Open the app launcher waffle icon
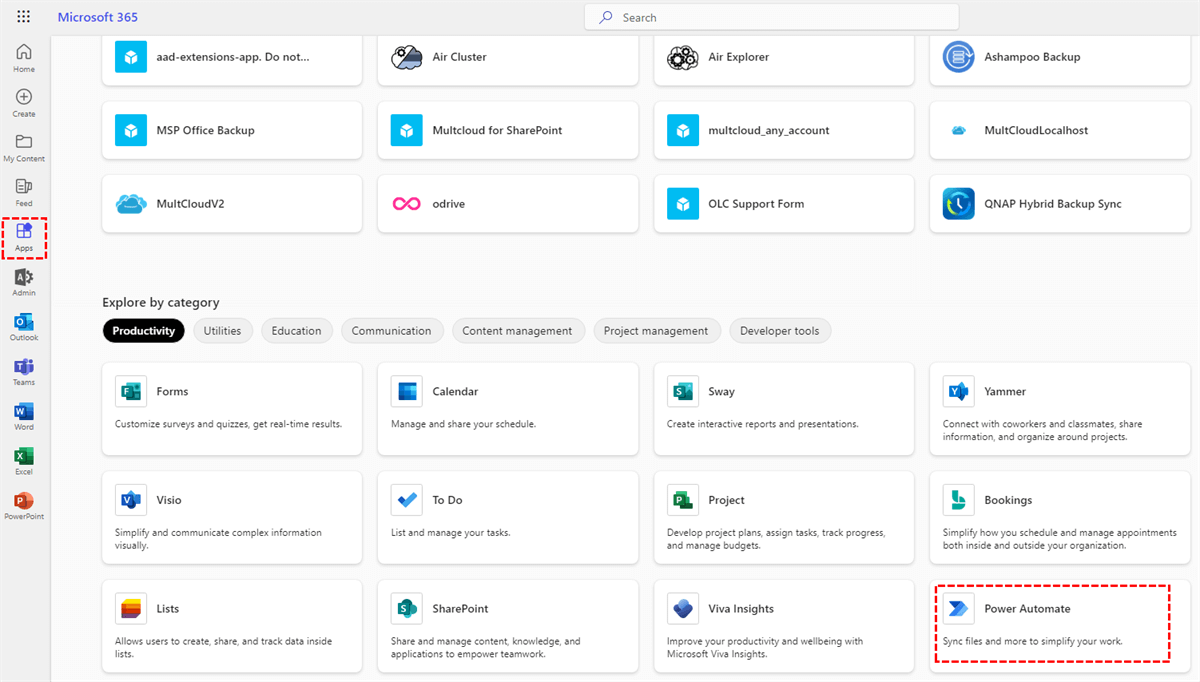Viewport: 1200px width, 682px height. coord(24,17)
